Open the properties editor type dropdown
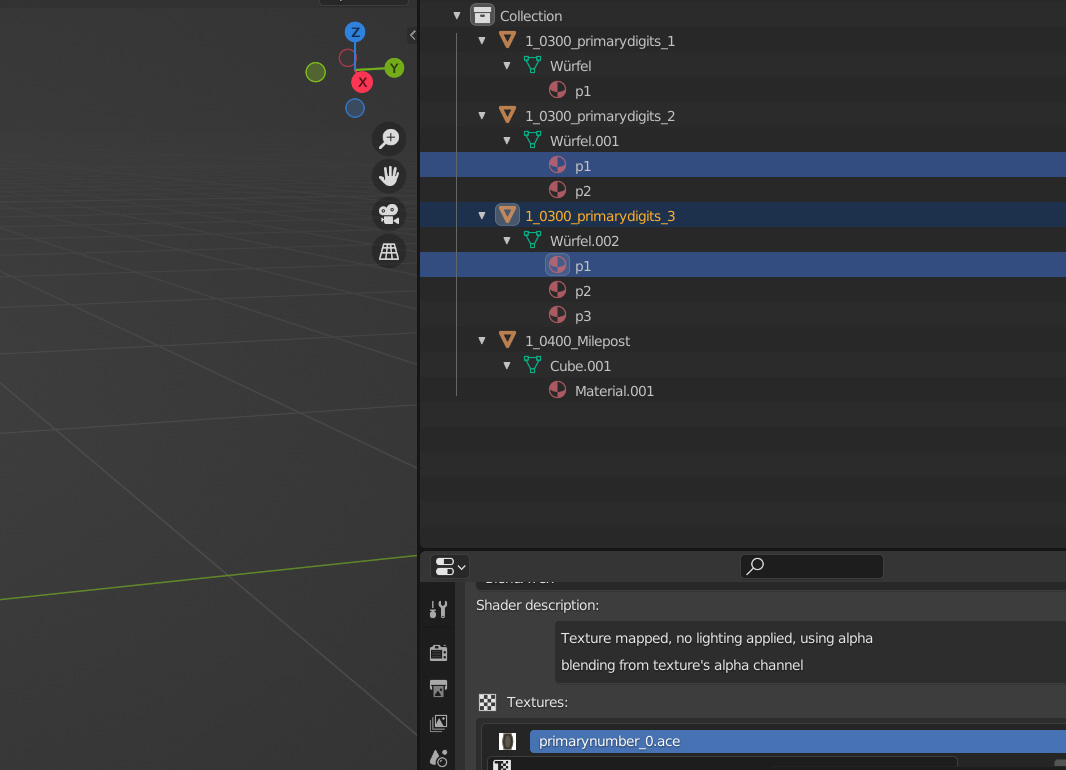The height and width of the screenshot is (770, 1066). (x=449, y=566)
